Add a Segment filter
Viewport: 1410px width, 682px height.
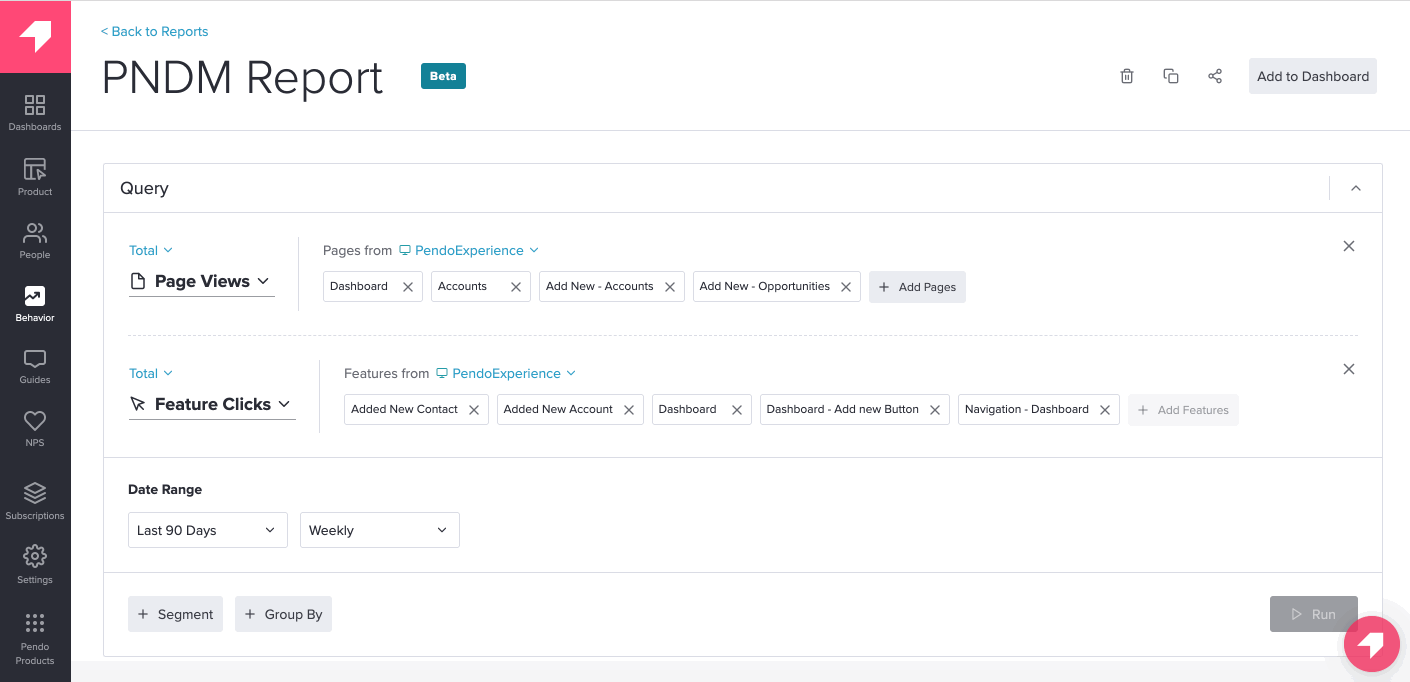click(175, 614)
